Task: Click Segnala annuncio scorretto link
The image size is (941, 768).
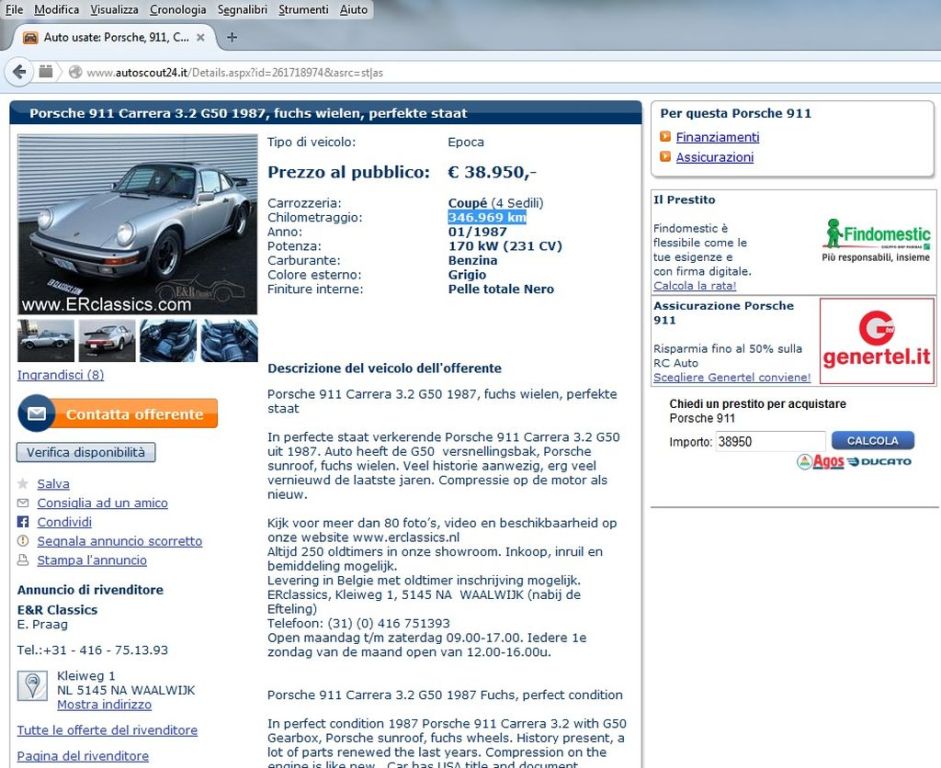Action: pos(119,541)
